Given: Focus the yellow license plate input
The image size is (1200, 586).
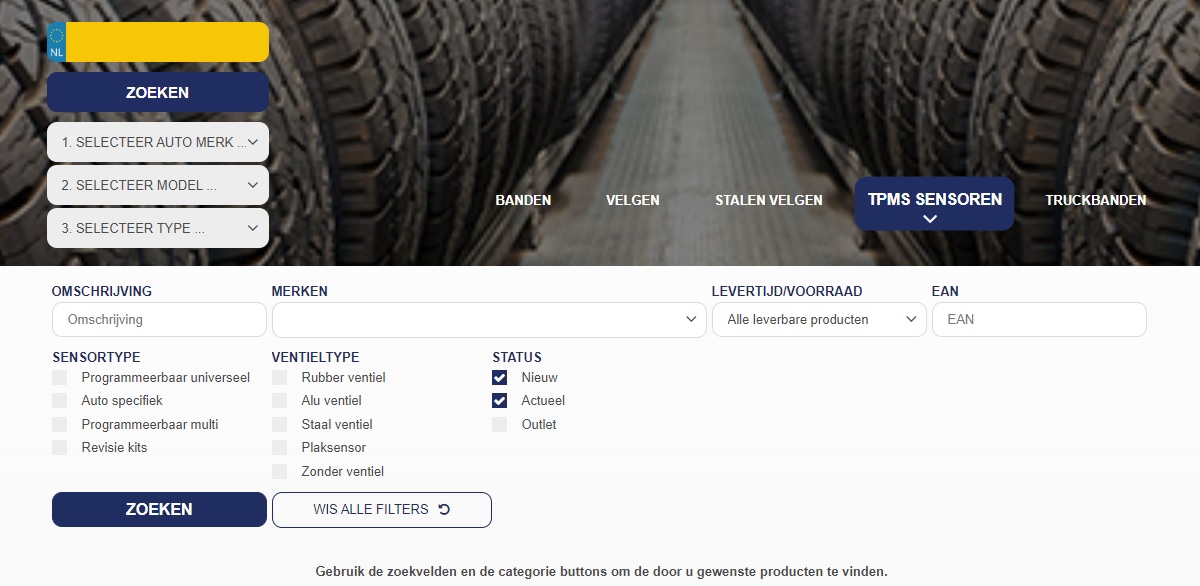Looking at the screenshot, I should point(167,42).
